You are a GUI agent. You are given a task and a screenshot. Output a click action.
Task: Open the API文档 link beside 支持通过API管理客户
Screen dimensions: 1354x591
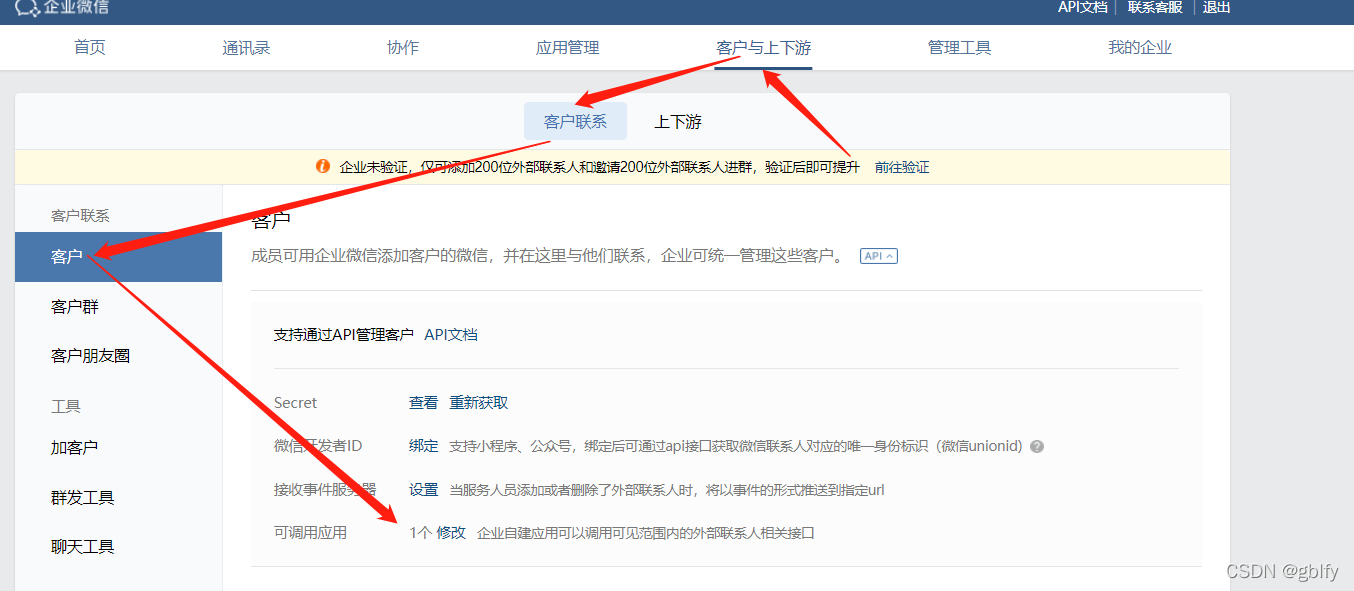[451, 334]
